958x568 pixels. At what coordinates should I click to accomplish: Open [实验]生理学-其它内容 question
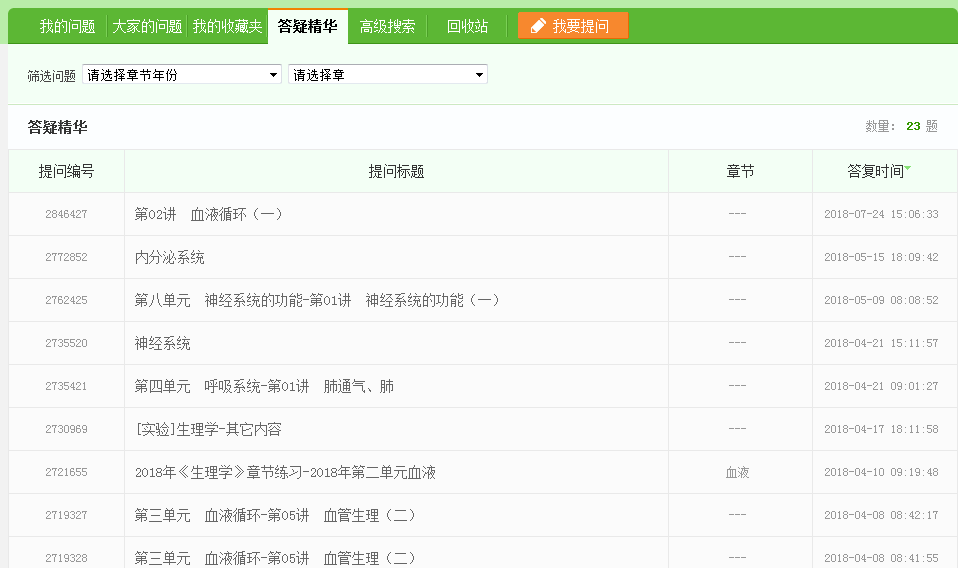(208, 430)
